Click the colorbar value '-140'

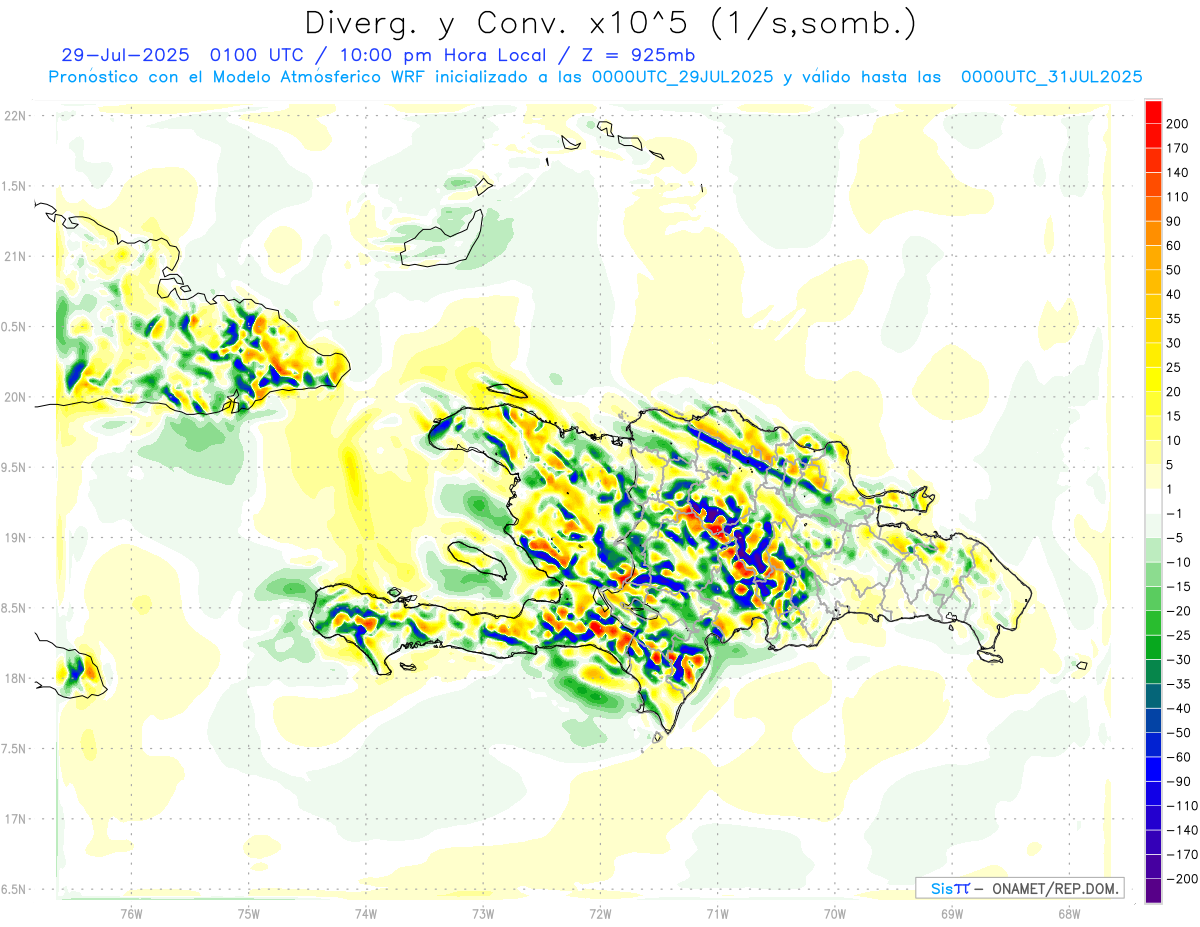click(1184, 830)
